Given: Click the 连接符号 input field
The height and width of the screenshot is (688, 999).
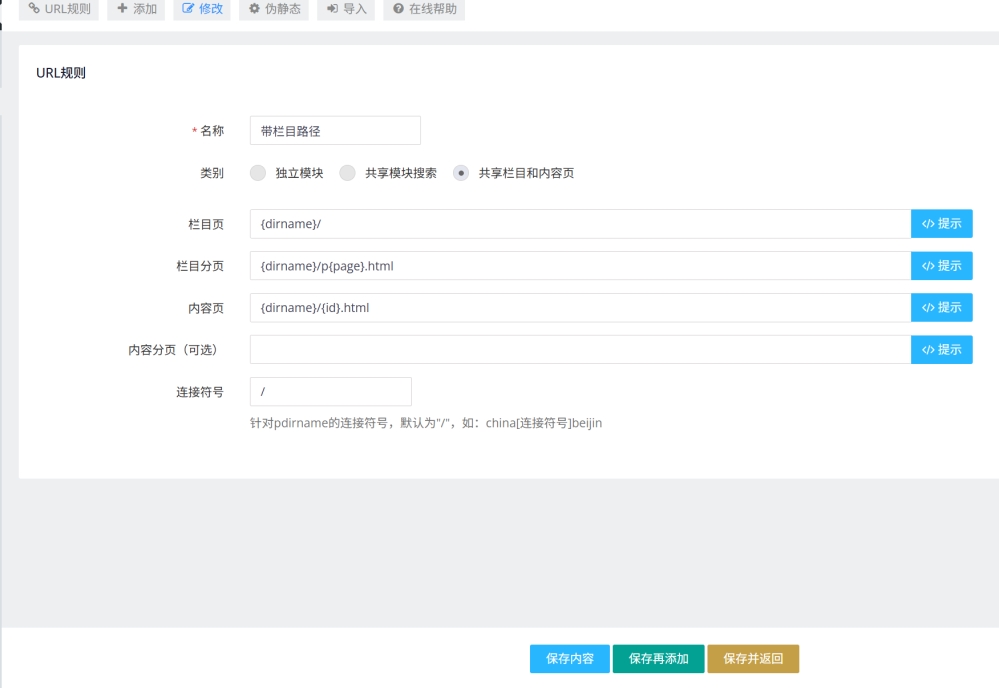Looking at the screenshot, I should click(x=331, y=392).
